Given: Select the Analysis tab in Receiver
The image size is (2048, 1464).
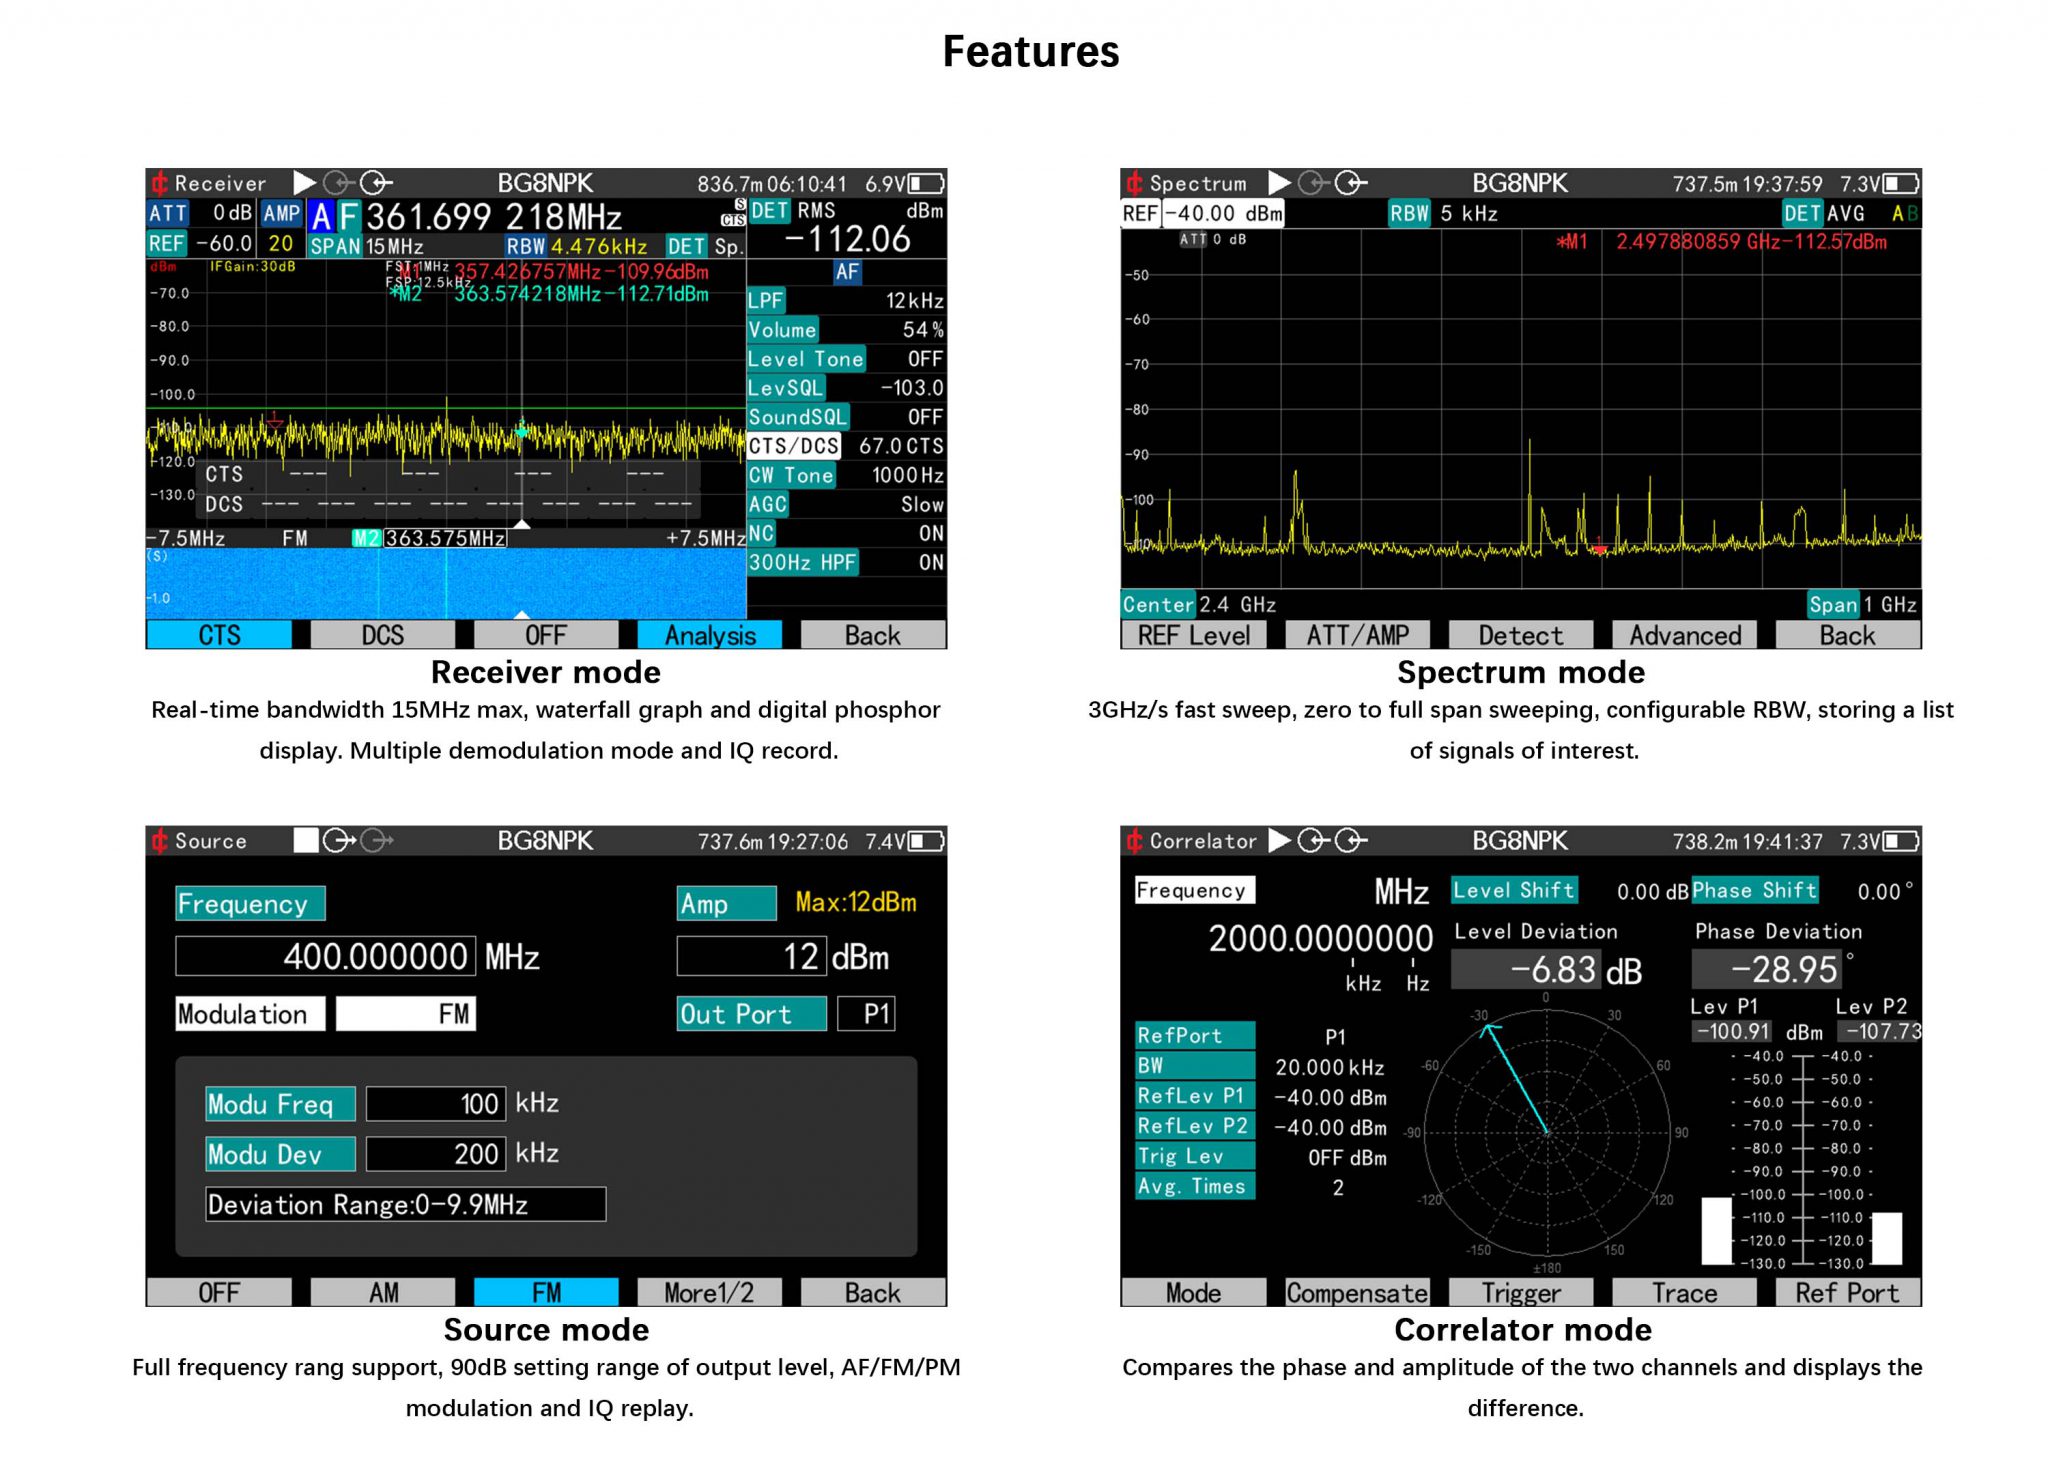Looking at the screenshot, I should coord(709,635).
